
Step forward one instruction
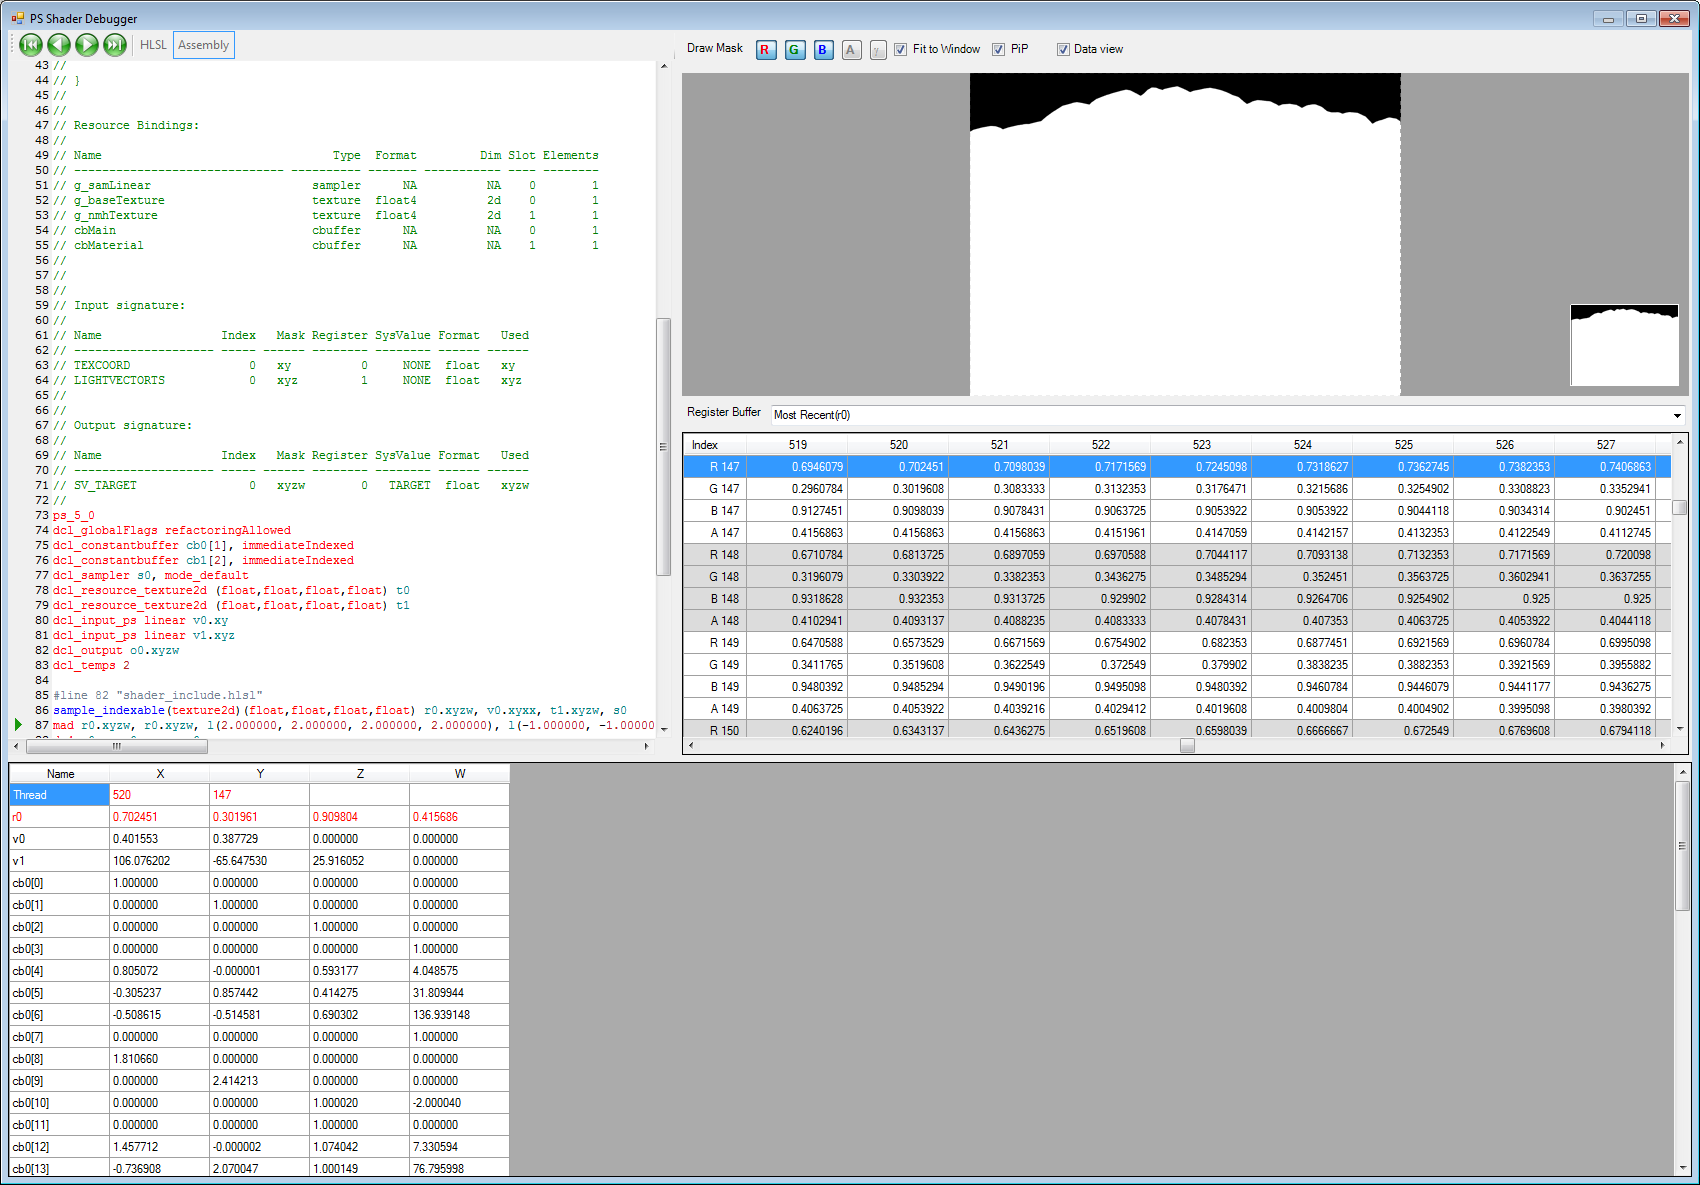(x=87, y=45)
